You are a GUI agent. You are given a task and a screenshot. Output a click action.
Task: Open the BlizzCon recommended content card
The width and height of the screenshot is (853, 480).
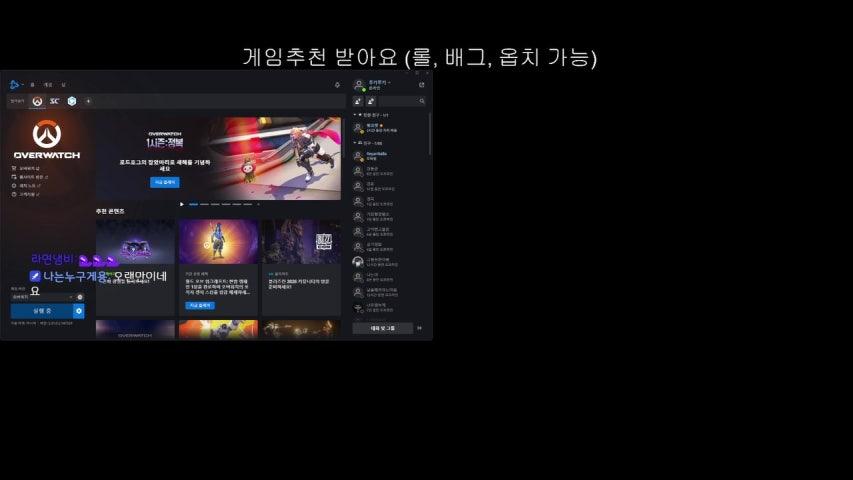tap(301, 267)
